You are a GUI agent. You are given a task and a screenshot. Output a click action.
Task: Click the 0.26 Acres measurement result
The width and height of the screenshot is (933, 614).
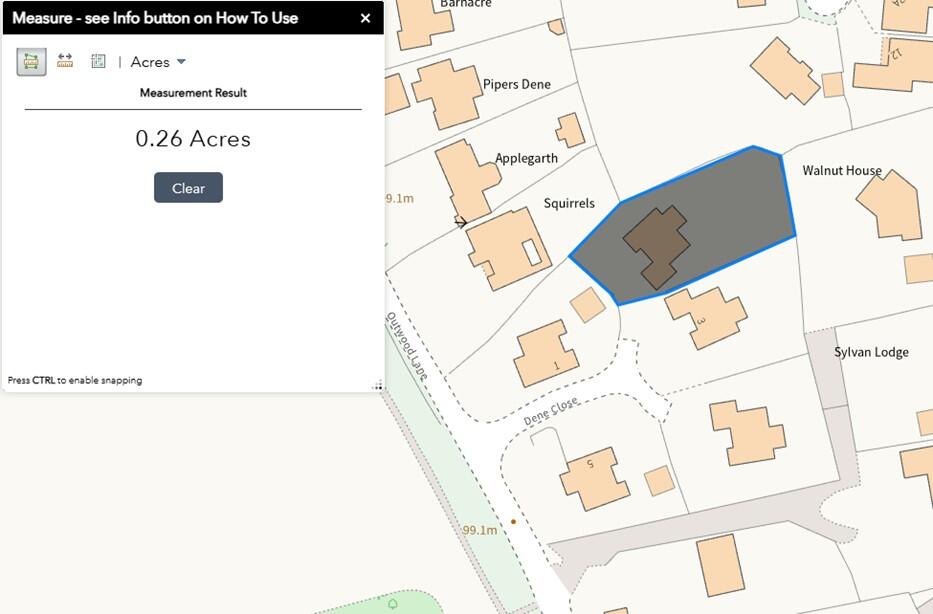193,139
